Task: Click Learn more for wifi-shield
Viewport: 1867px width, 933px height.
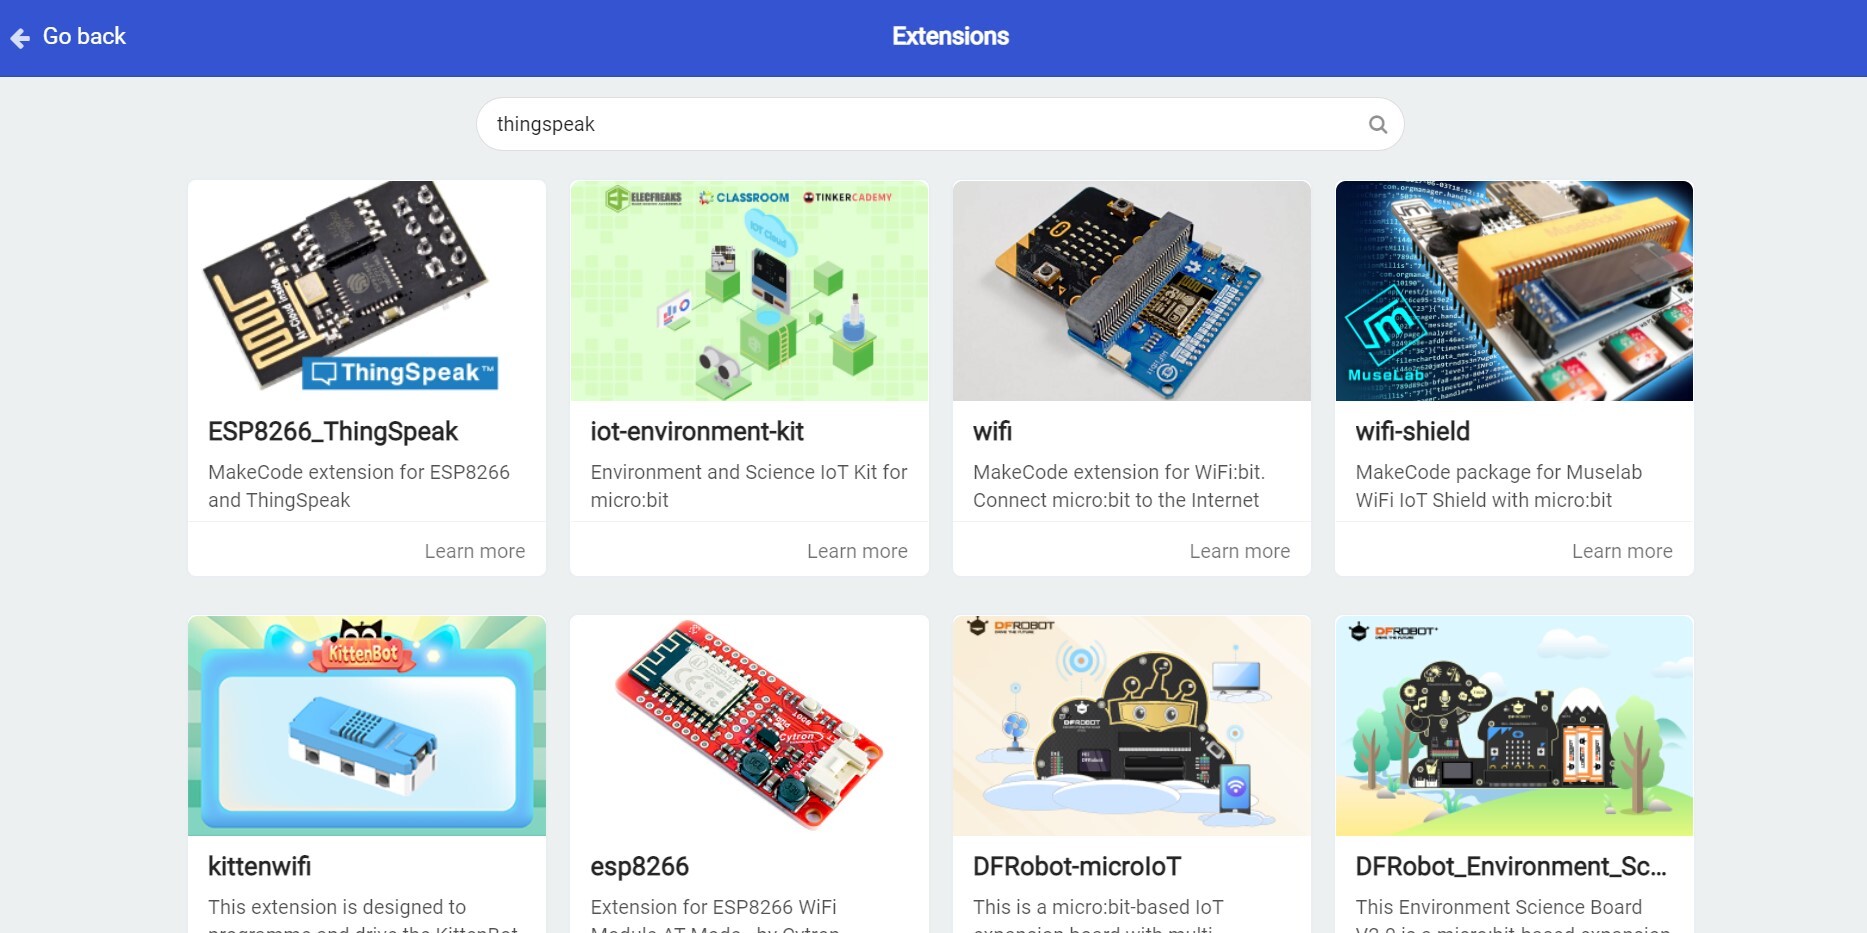Action: pyautogui.click(x=1622, y=551)
